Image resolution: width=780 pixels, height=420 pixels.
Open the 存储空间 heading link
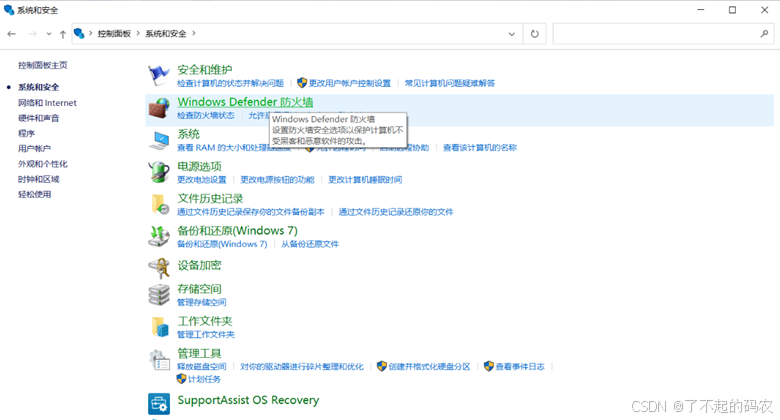point(199,289)
